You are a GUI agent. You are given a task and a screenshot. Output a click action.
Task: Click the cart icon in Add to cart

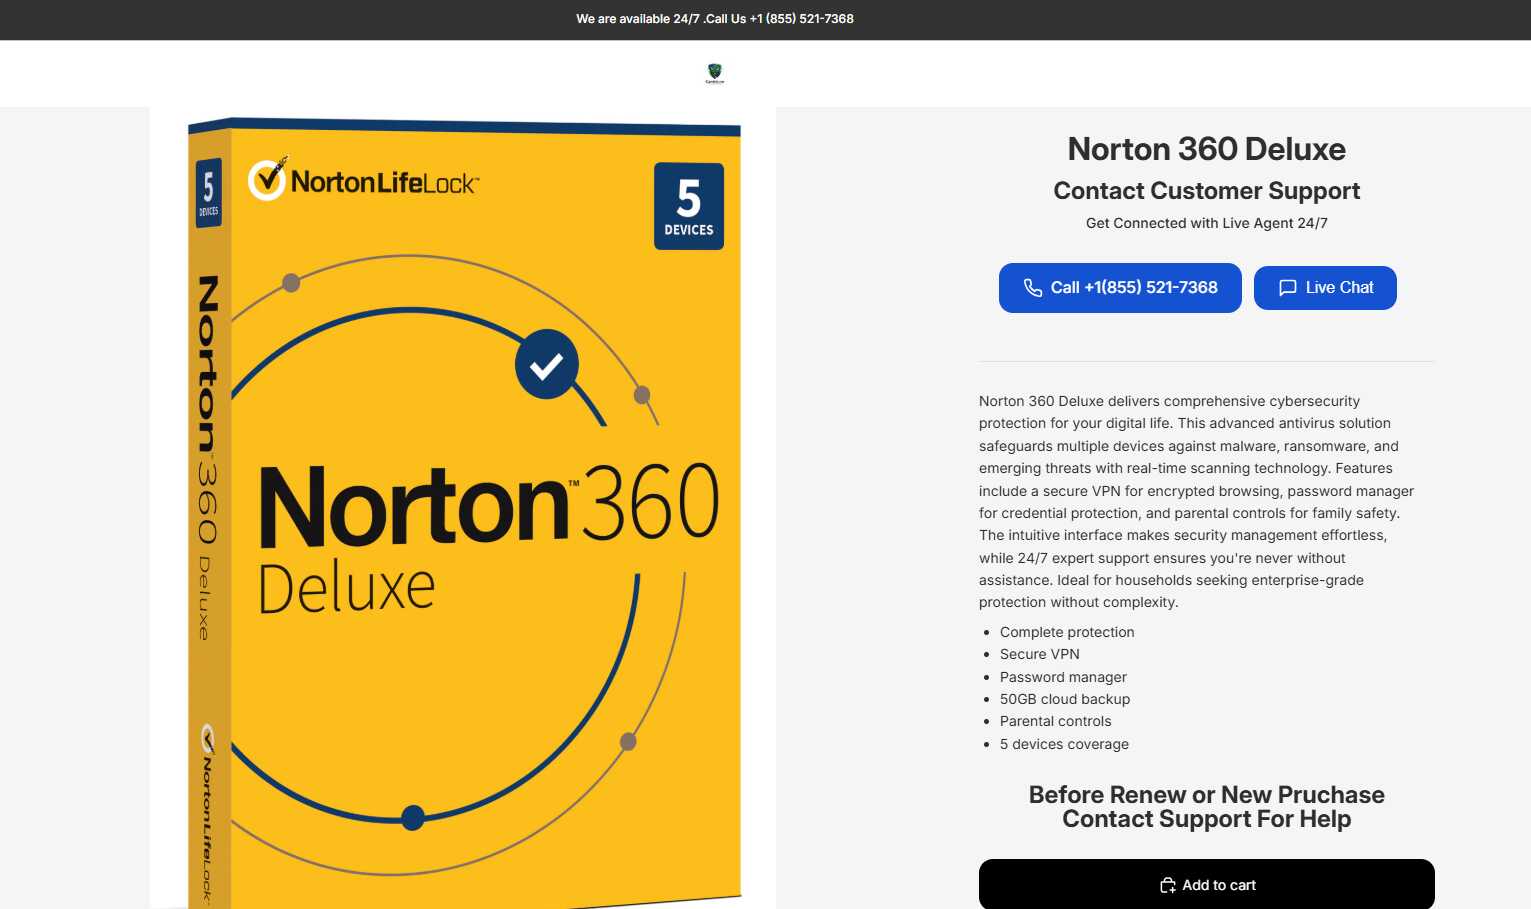click(1167, 885)
